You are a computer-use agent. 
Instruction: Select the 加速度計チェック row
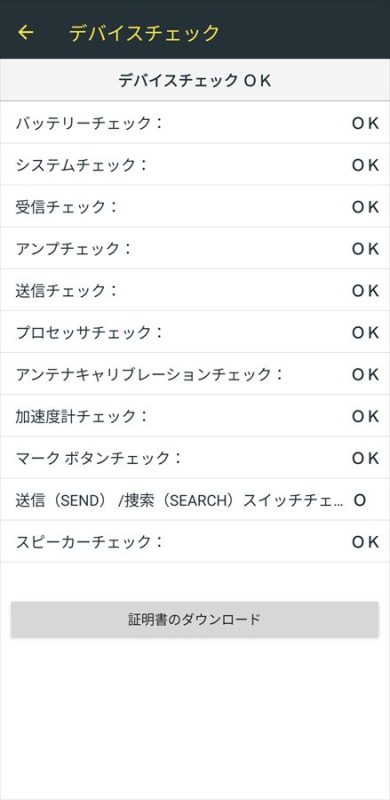point(195,416)
